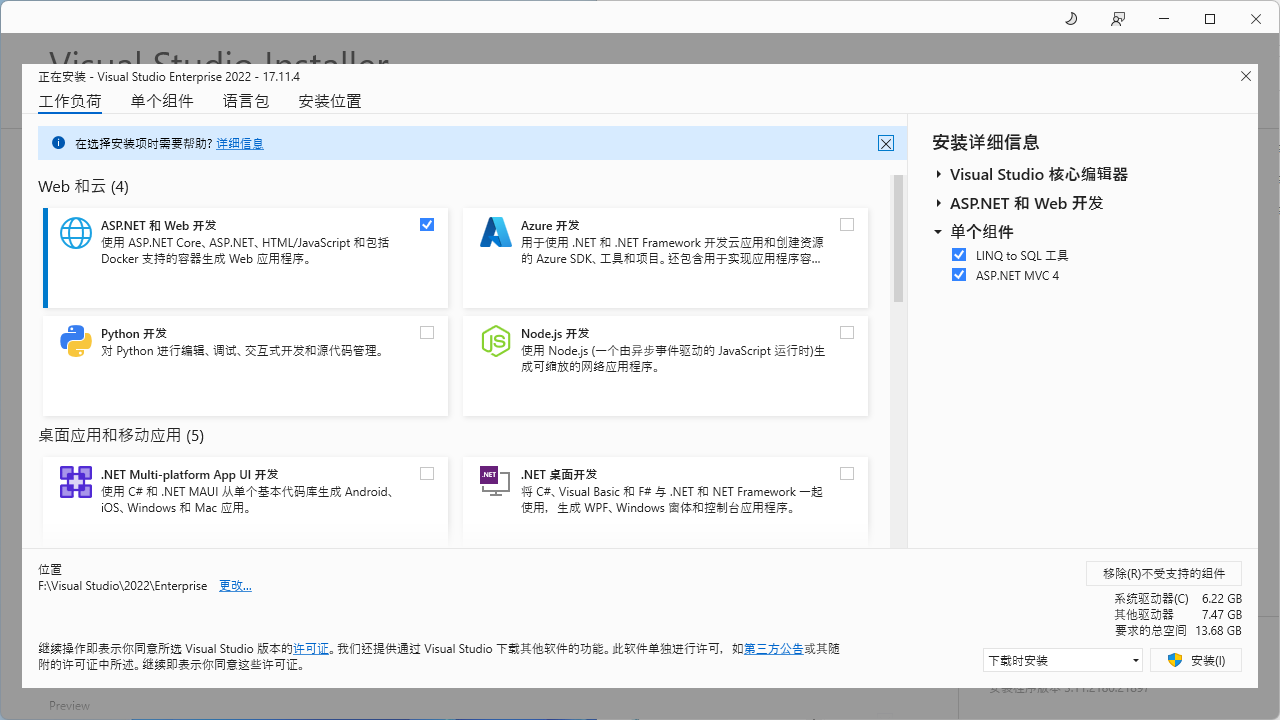Image resolution: width=1280 pixels, height=720 pixels.
Task: Open the feedback icon in title bar
Action: pos(1118,18)
